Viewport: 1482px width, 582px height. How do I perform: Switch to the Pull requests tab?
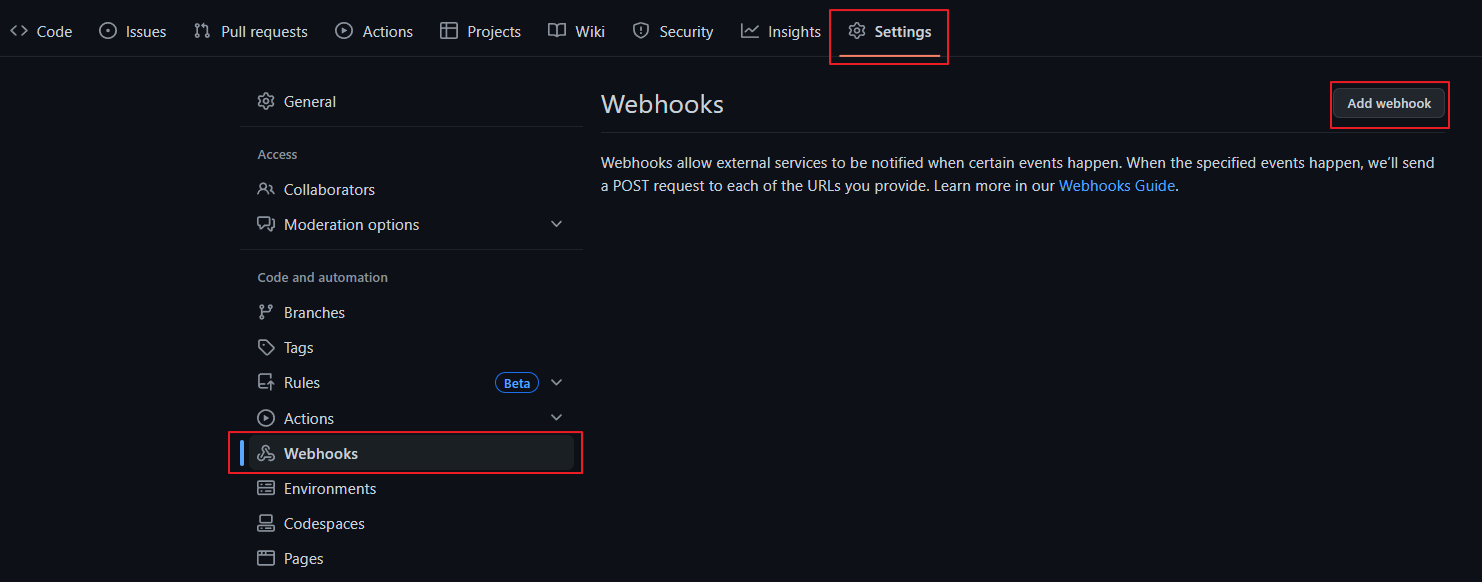[251, 31]
